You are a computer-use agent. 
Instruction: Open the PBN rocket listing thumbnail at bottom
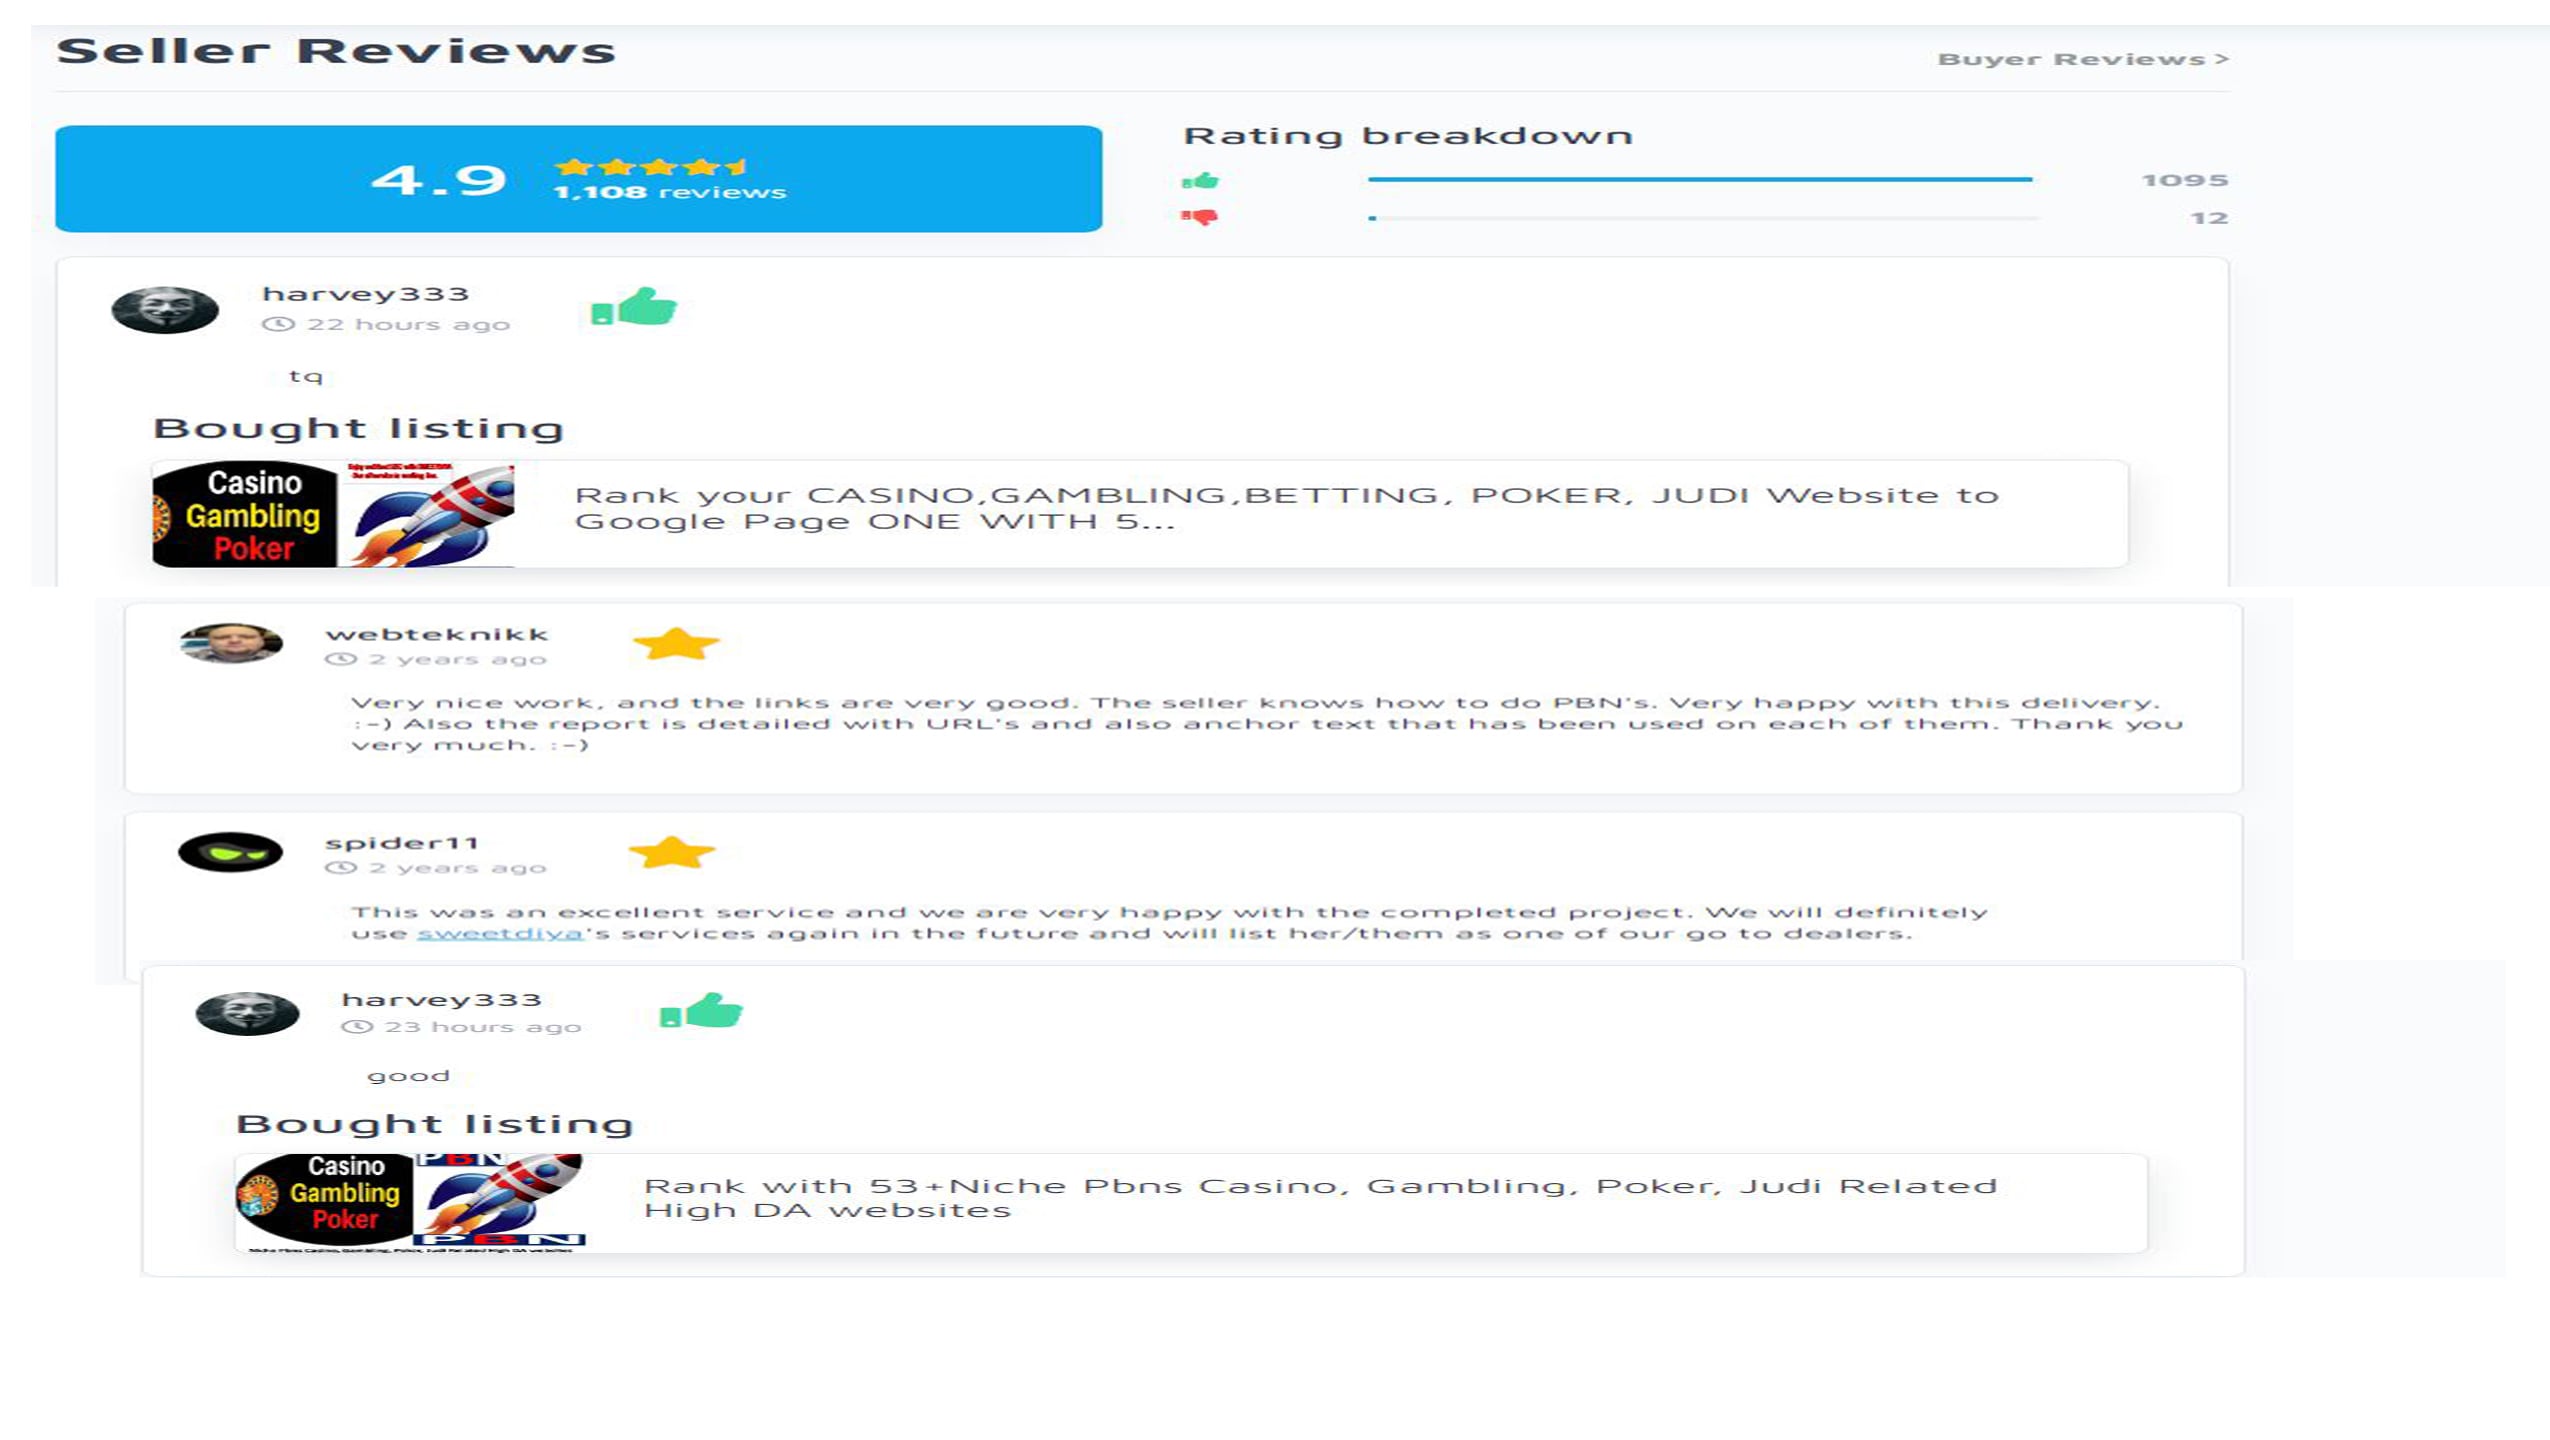coord(410,1201)
